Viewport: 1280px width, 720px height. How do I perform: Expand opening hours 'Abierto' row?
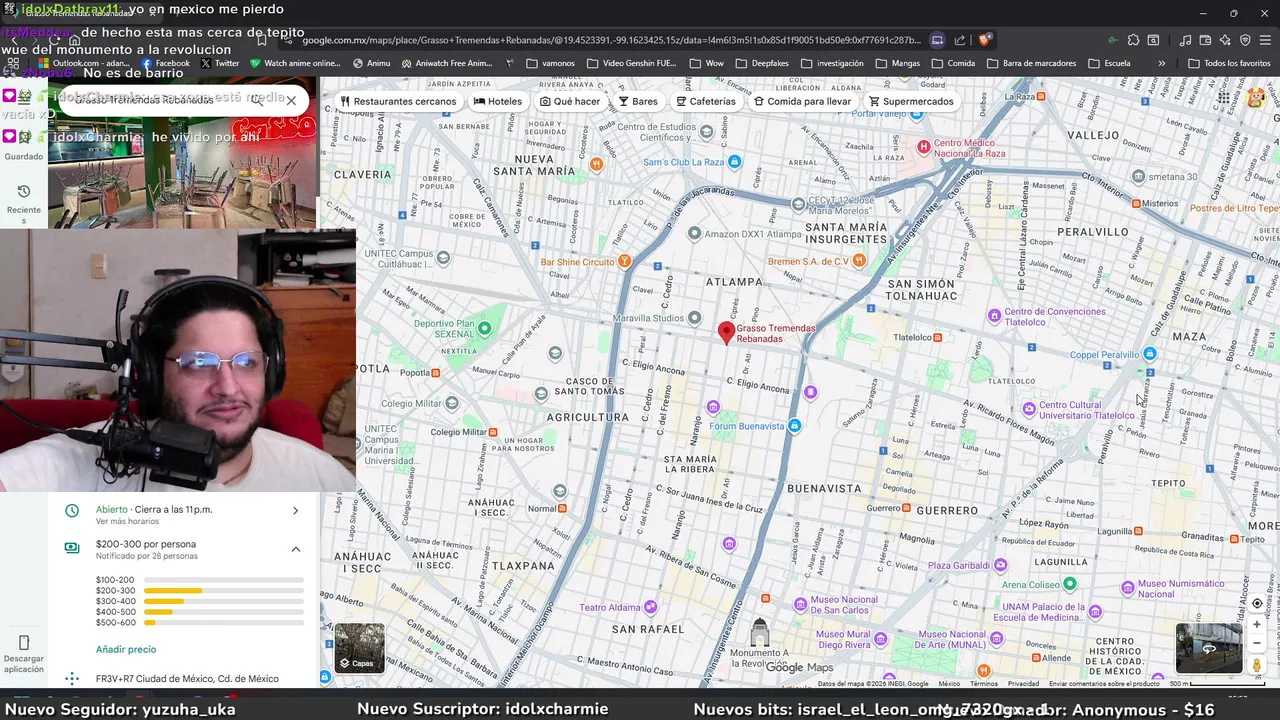[x=184, y=514]
